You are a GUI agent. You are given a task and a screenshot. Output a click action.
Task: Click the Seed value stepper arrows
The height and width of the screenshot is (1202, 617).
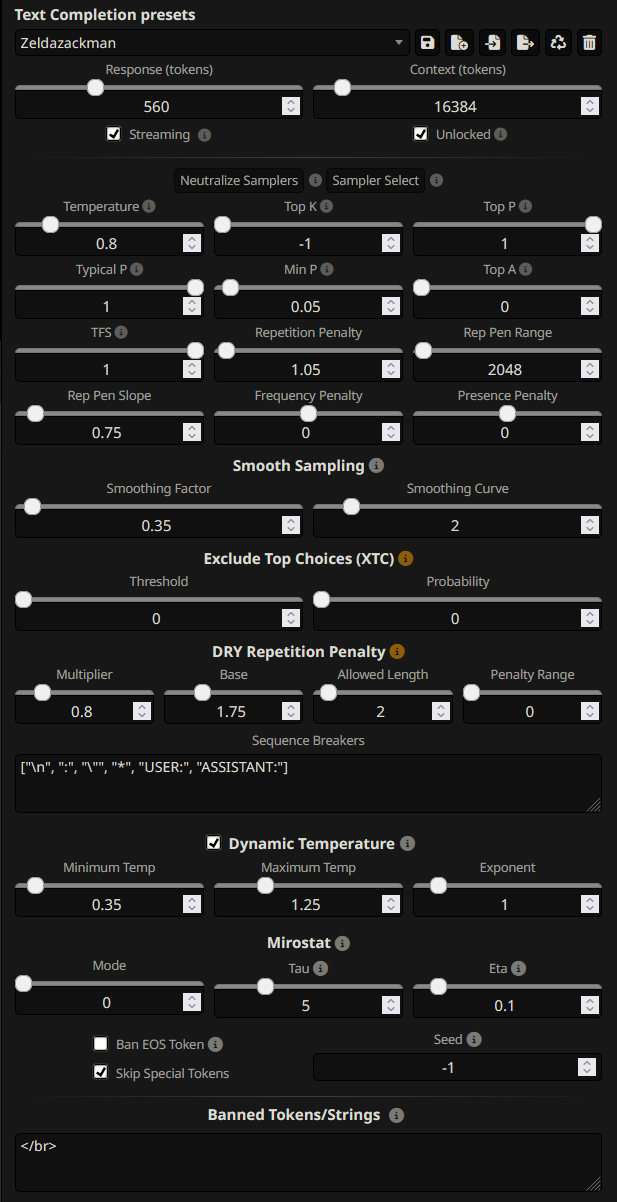tap(589, 1068)
